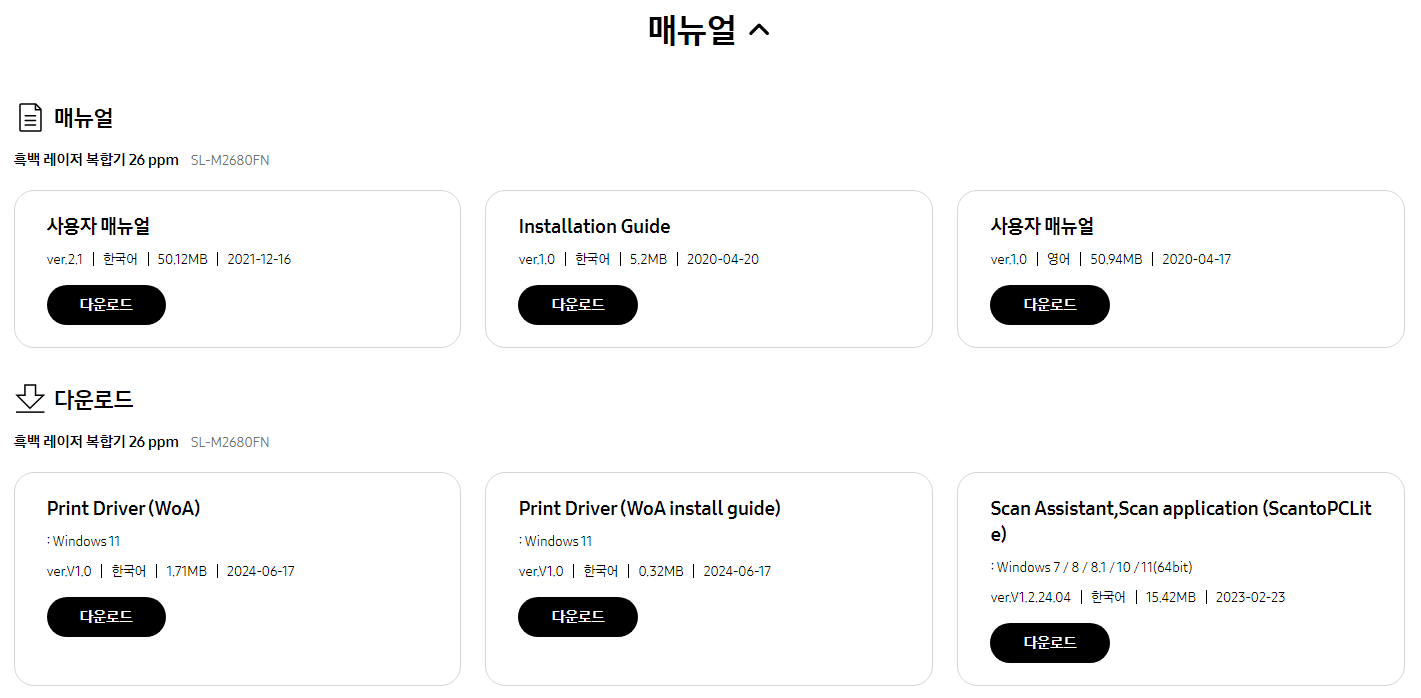
Task: Select the Print Driver (WoA) title text
Action: pyautogui.click(x=122, y=508)
